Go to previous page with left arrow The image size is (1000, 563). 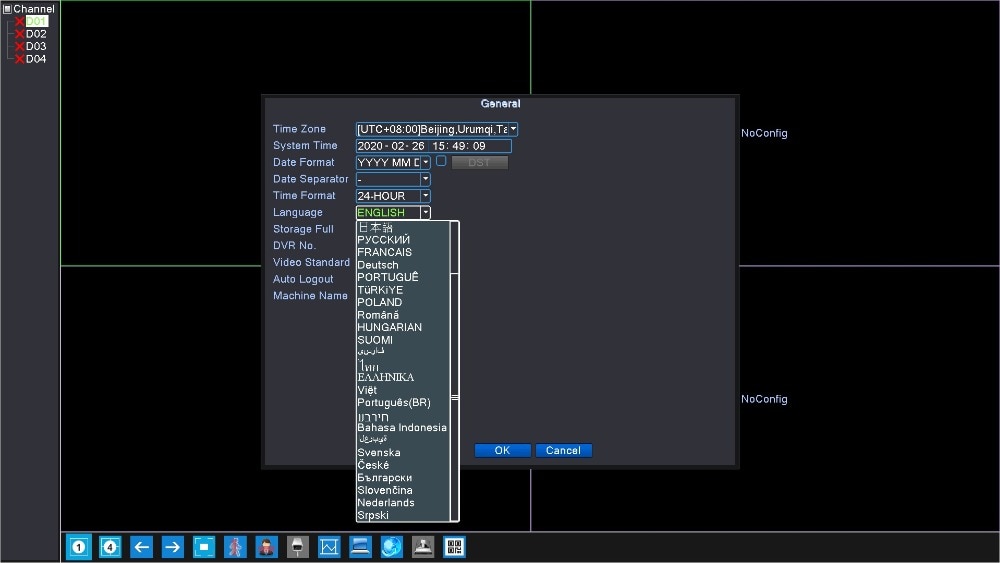142,546
